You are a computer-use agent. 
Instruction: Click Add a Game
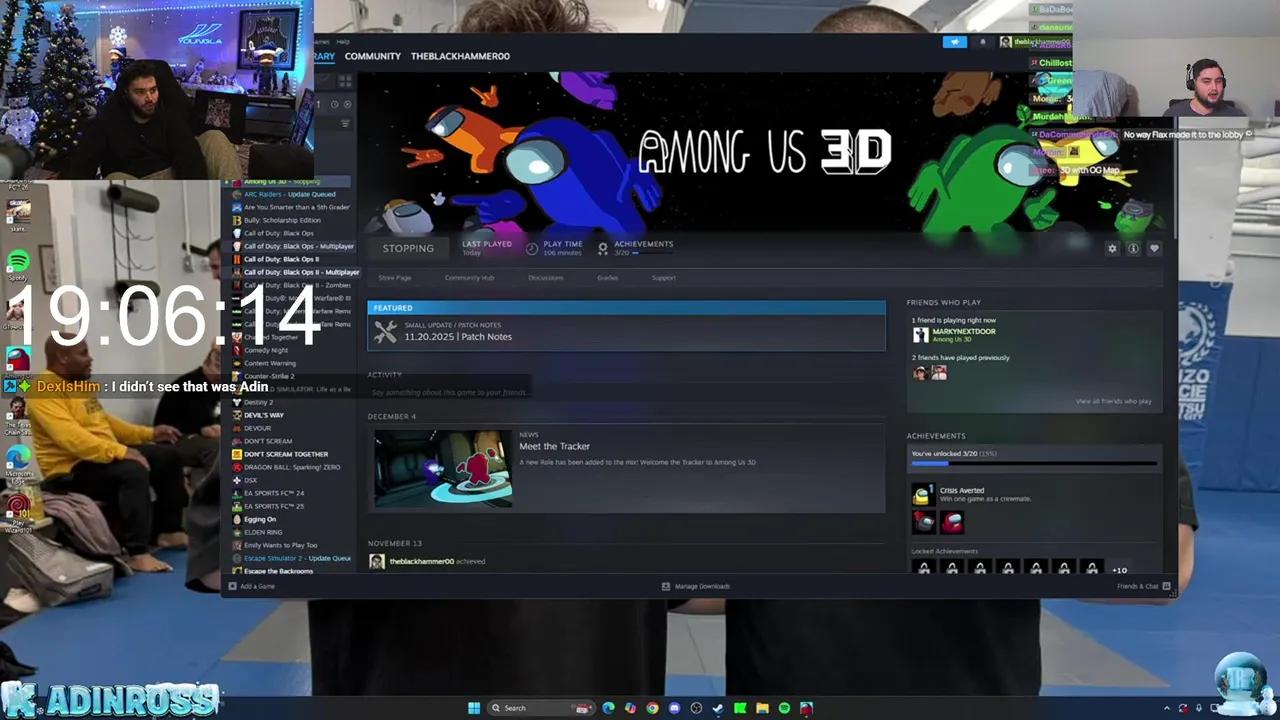(251, 586)
